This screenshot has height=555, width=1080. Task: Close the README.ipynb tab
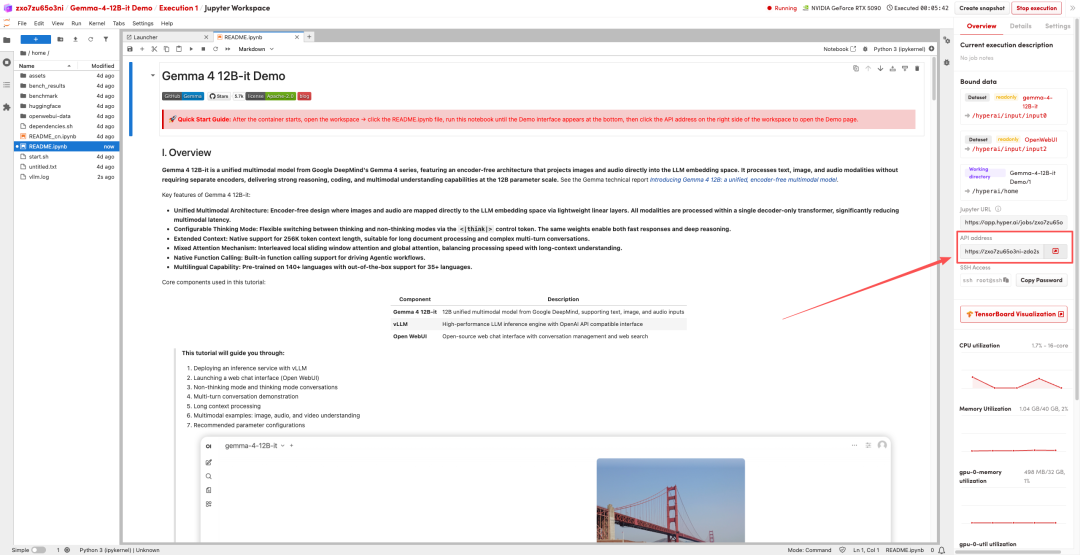298,36
